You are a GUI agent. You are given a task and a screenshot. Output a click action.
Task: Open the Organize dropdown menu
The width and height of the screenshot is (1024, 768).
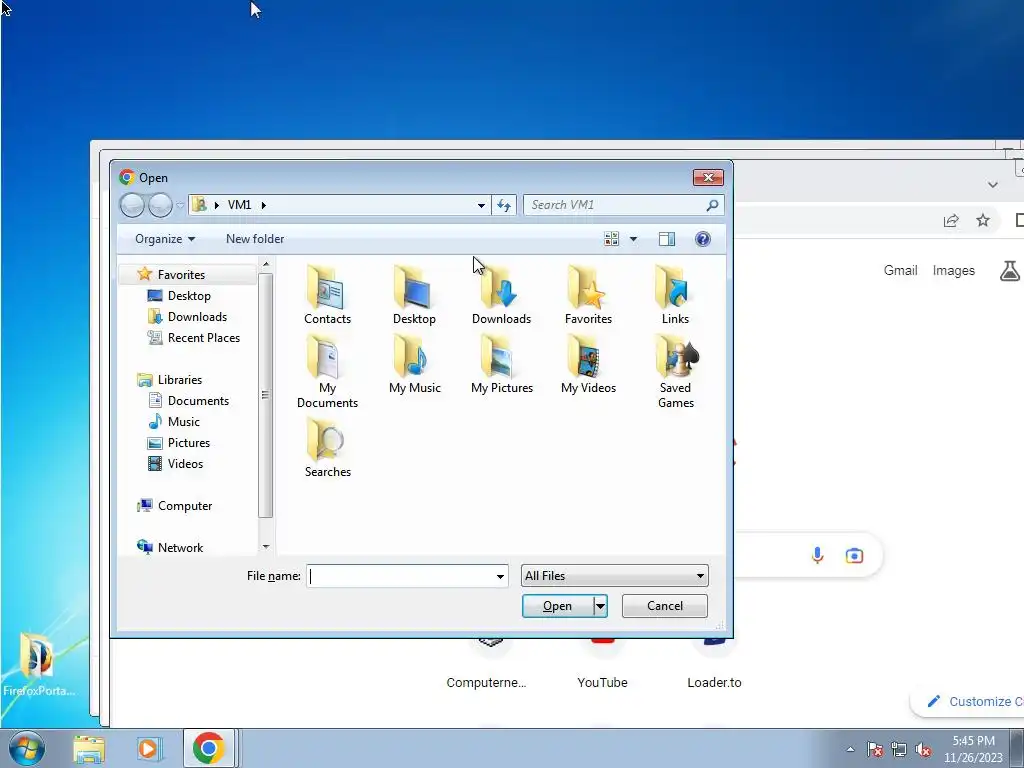(x=165, y=239)
